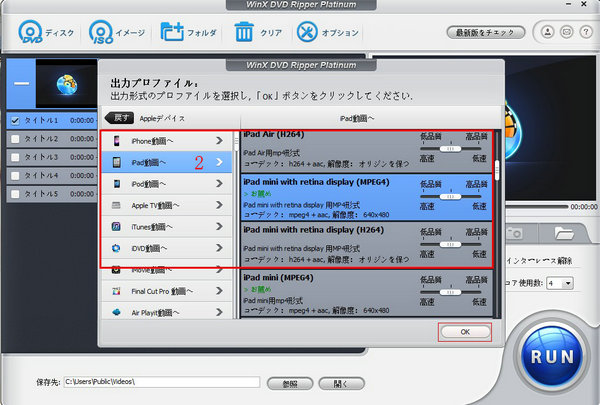Select the iPad mini (MPEG4) profile

366,293
